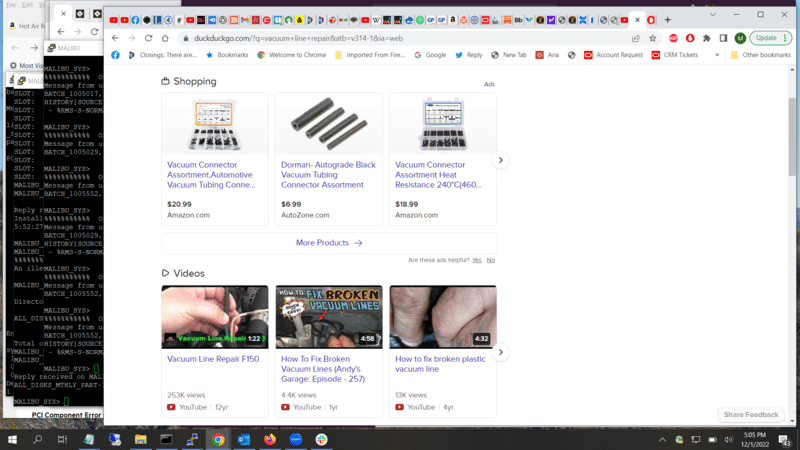
Task: Click the page vertical scrollbar
Action: pyautogui.click(x=792, y=137)
